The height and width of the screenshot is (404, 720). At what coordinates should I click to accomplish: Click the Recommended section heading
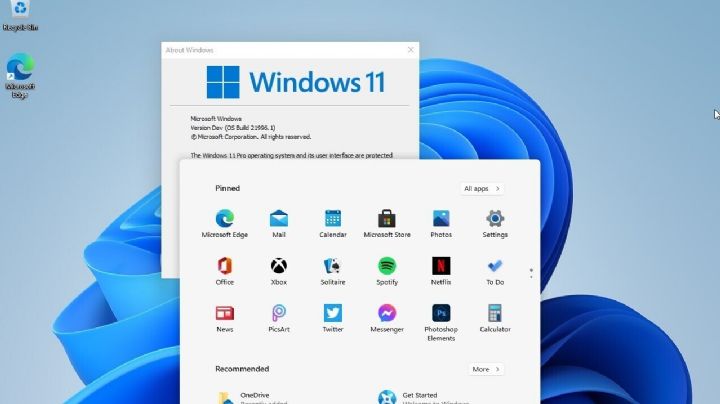click(242, 369)
